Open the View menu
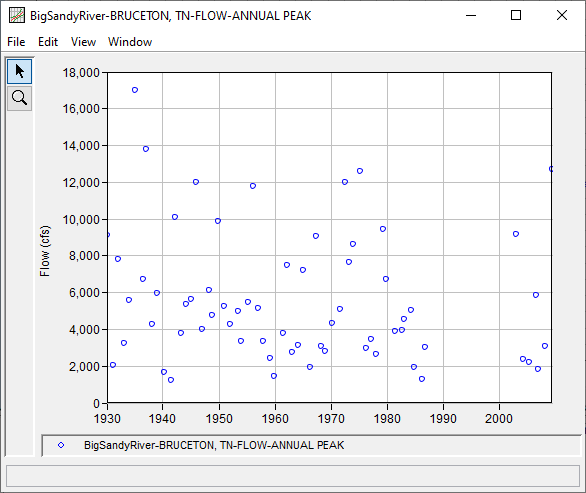This screenshot has height=493, width=586. pyautogui.click(x=83, y=42)
